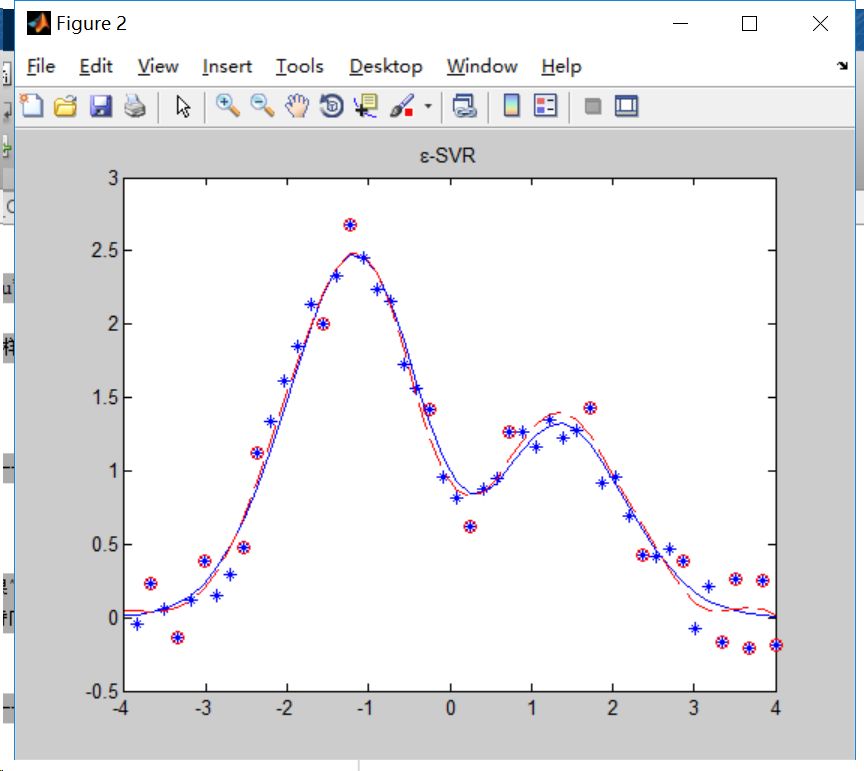Image resolution: width=864 pixels, height=771 pixels.
Task: Open the Desktop menu
Action: click(386, 67)
